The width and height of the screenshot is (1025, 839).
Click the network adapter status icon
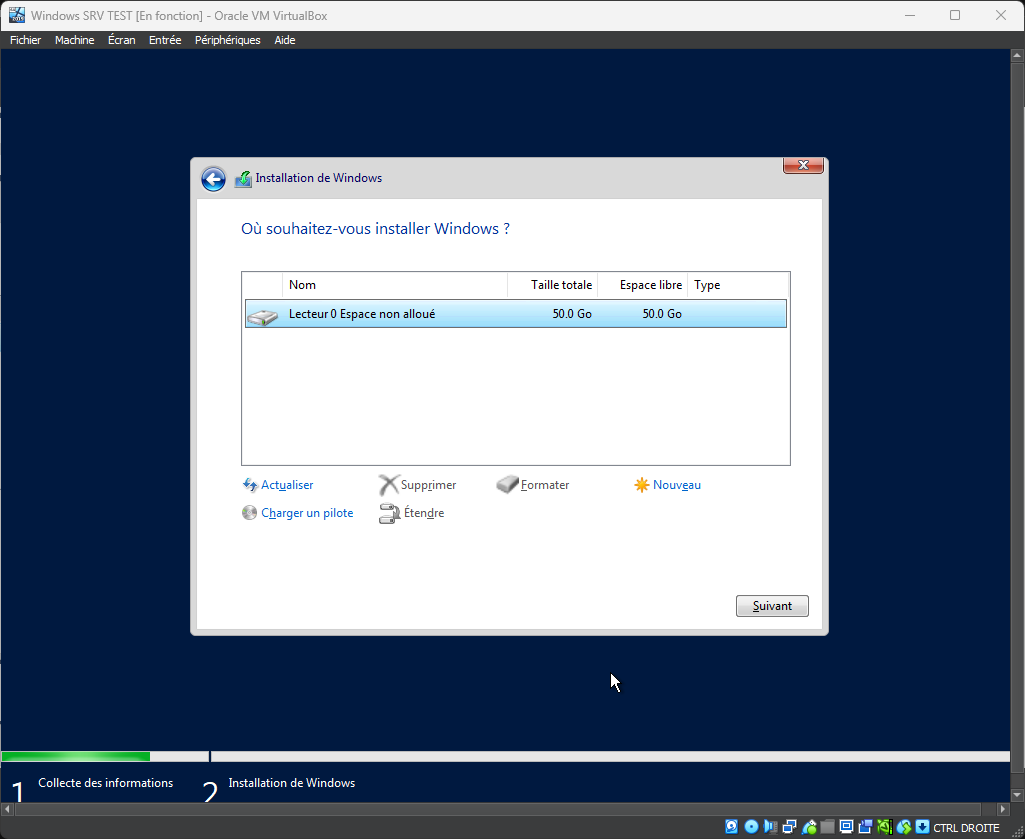(789, 827)
